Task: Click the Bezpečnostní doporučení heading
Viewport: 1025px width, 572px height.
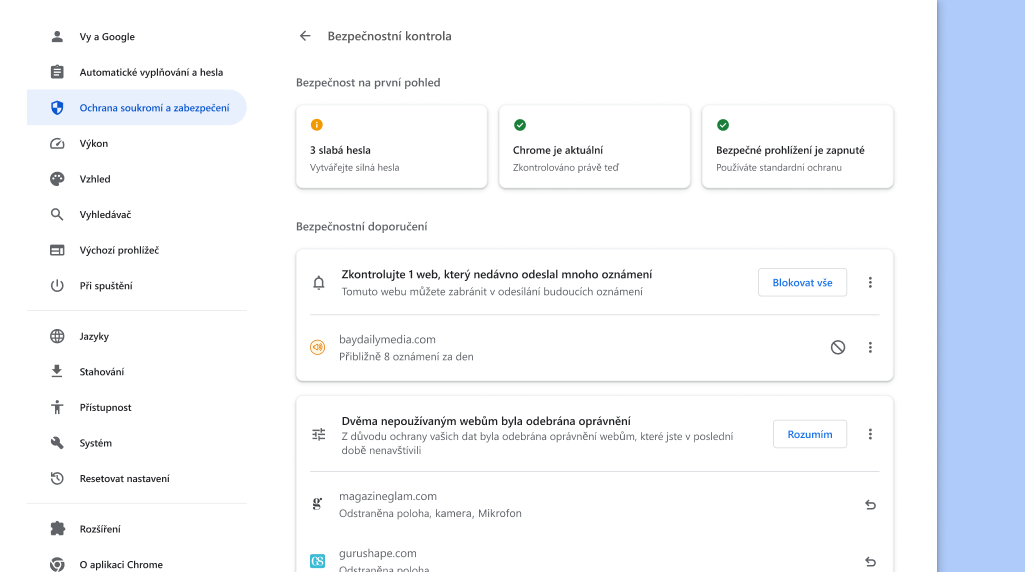Action: (361, 226)
